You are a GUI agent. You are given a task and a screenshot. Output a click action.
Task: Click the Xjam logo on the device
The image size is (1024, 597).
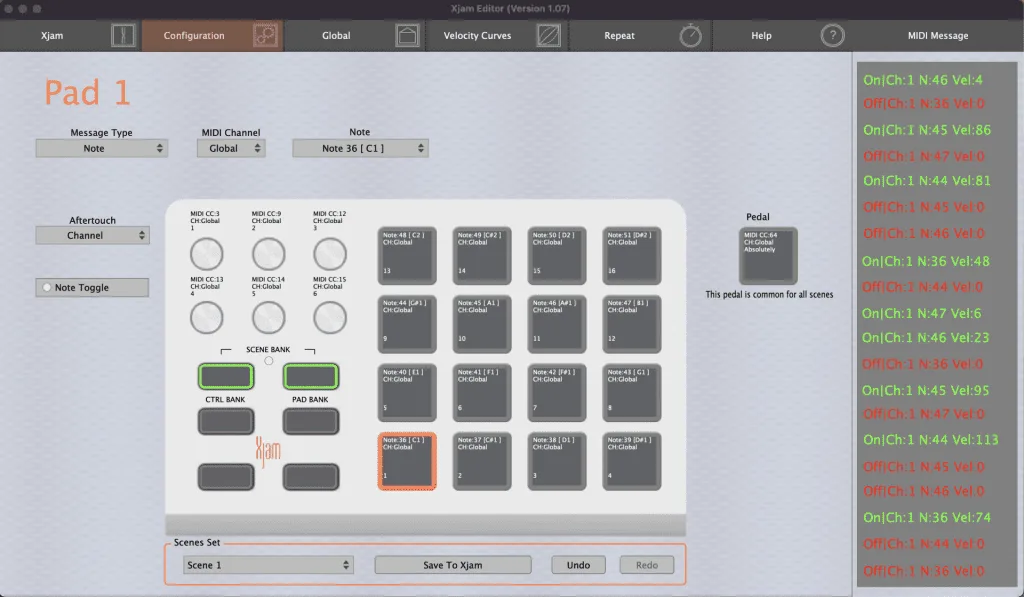[268, 451]
